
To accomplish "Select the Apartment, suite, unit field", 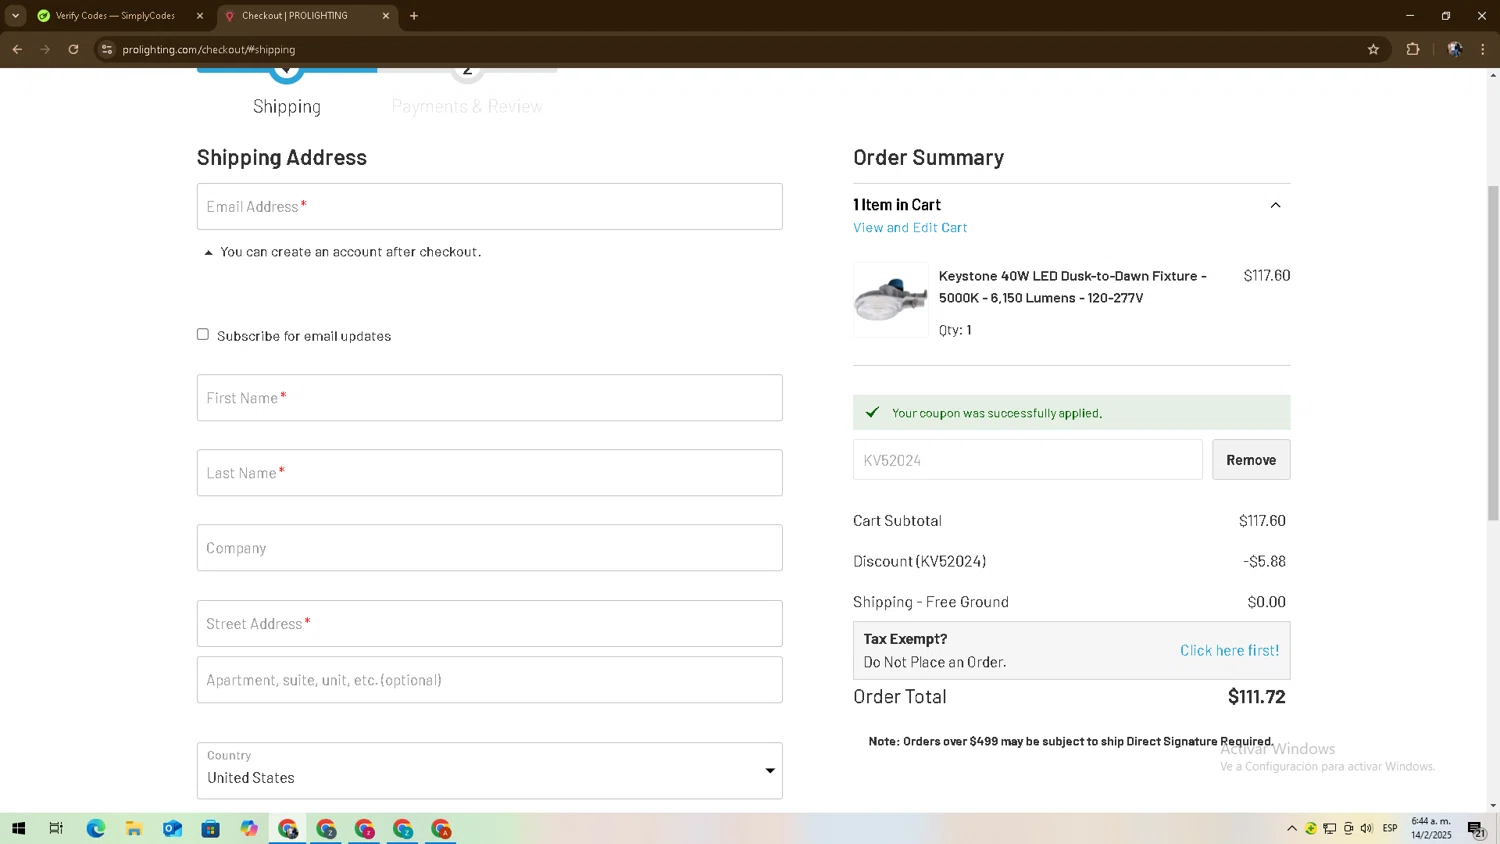I will (x=490, y=680).
